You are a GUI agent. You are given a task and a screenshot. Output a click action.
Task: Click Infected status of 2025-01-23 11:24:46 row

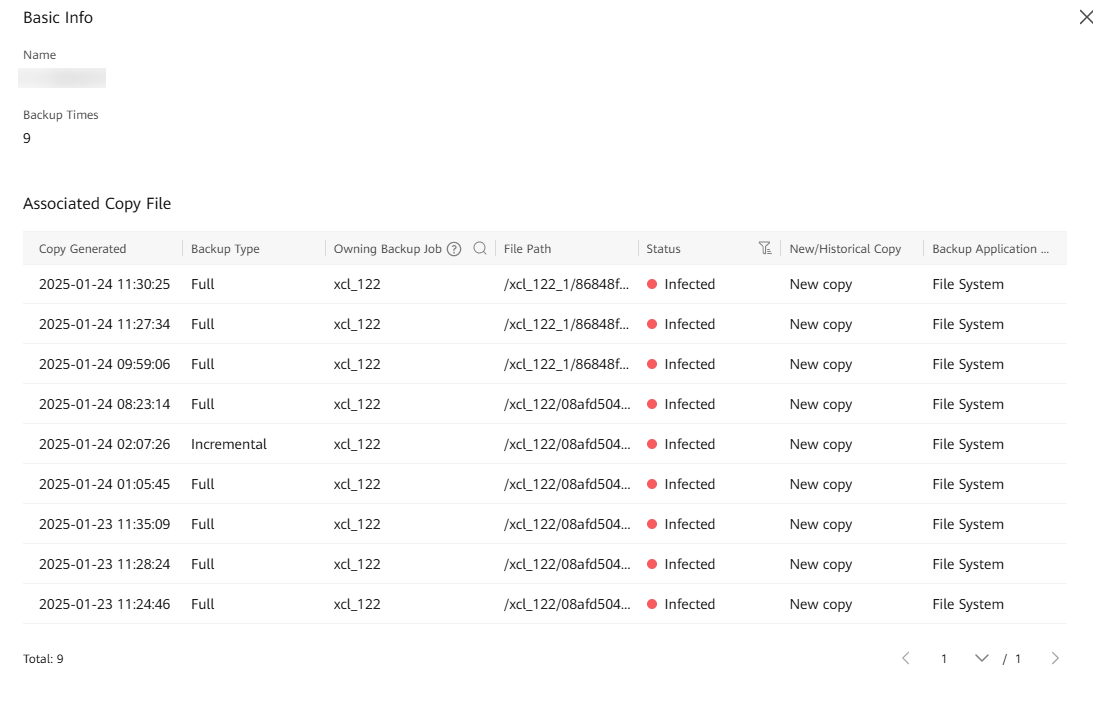(689, 604)
